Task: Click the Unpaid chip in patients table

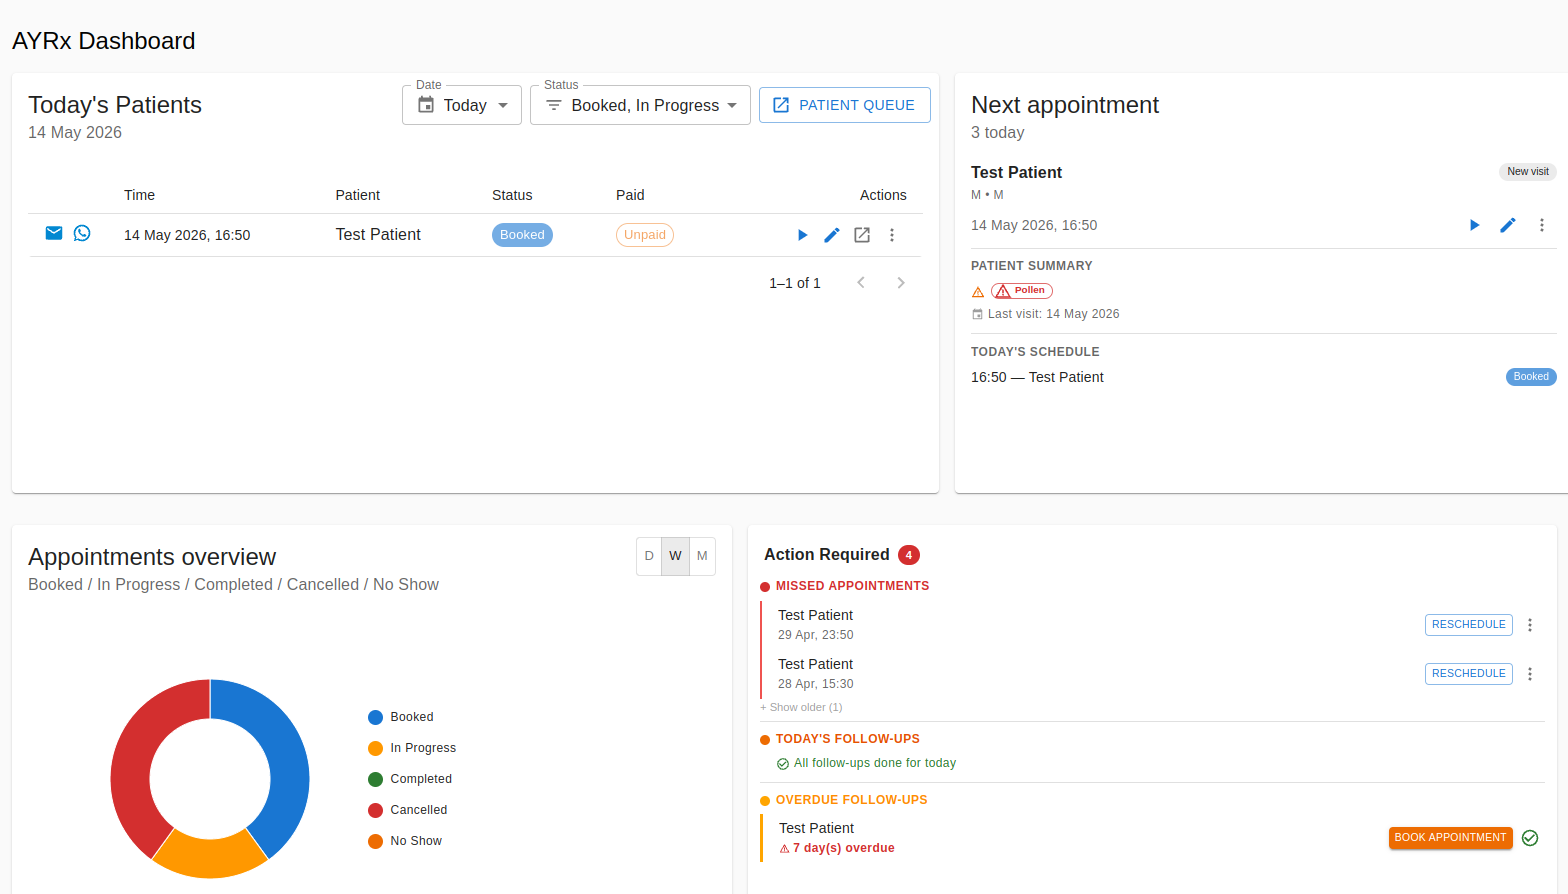Action: tap(645, 235)
